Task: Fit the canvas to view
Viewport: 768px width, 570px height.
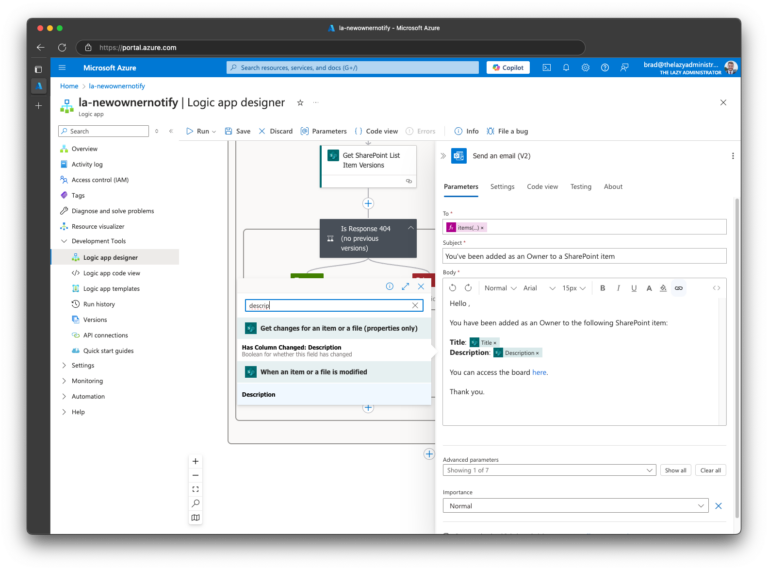Action: (195, 490)
